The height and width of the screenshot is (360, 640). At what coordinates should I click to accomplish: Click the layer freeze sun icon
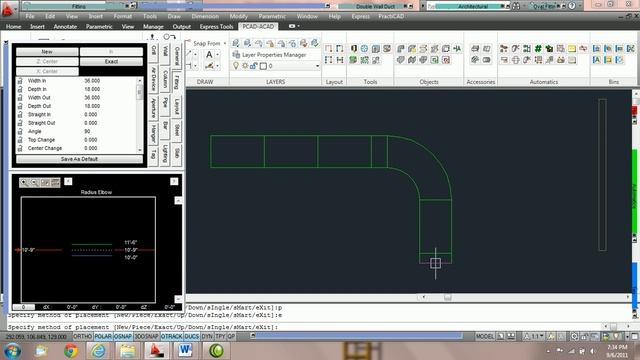245,66
